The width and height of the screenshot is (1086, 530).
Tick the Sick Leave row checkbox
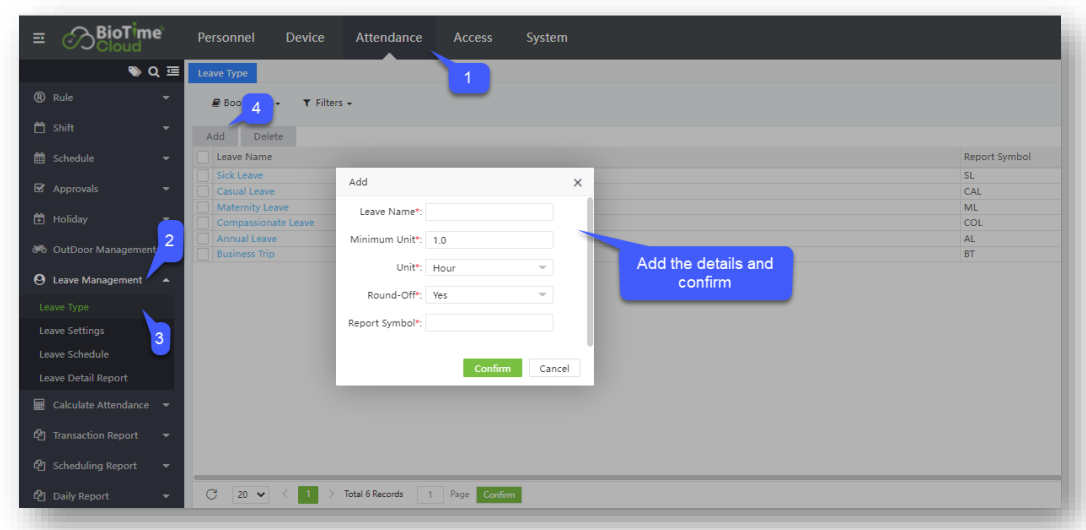203,176
